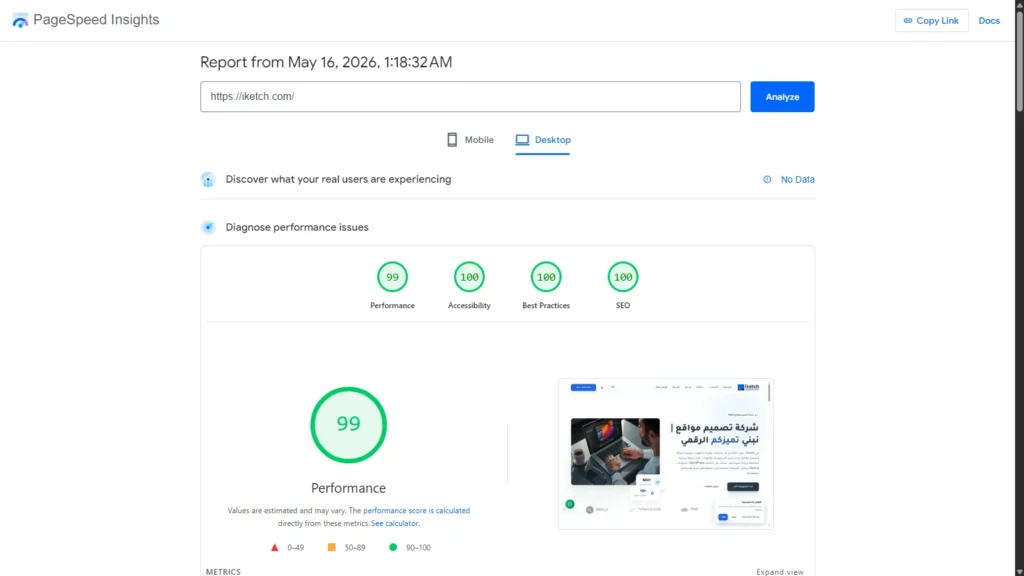The image size is (1024, 576).
Task: Open the 'performance score is calculated' link
Action: pyautogui.click(x=416, y=511)
